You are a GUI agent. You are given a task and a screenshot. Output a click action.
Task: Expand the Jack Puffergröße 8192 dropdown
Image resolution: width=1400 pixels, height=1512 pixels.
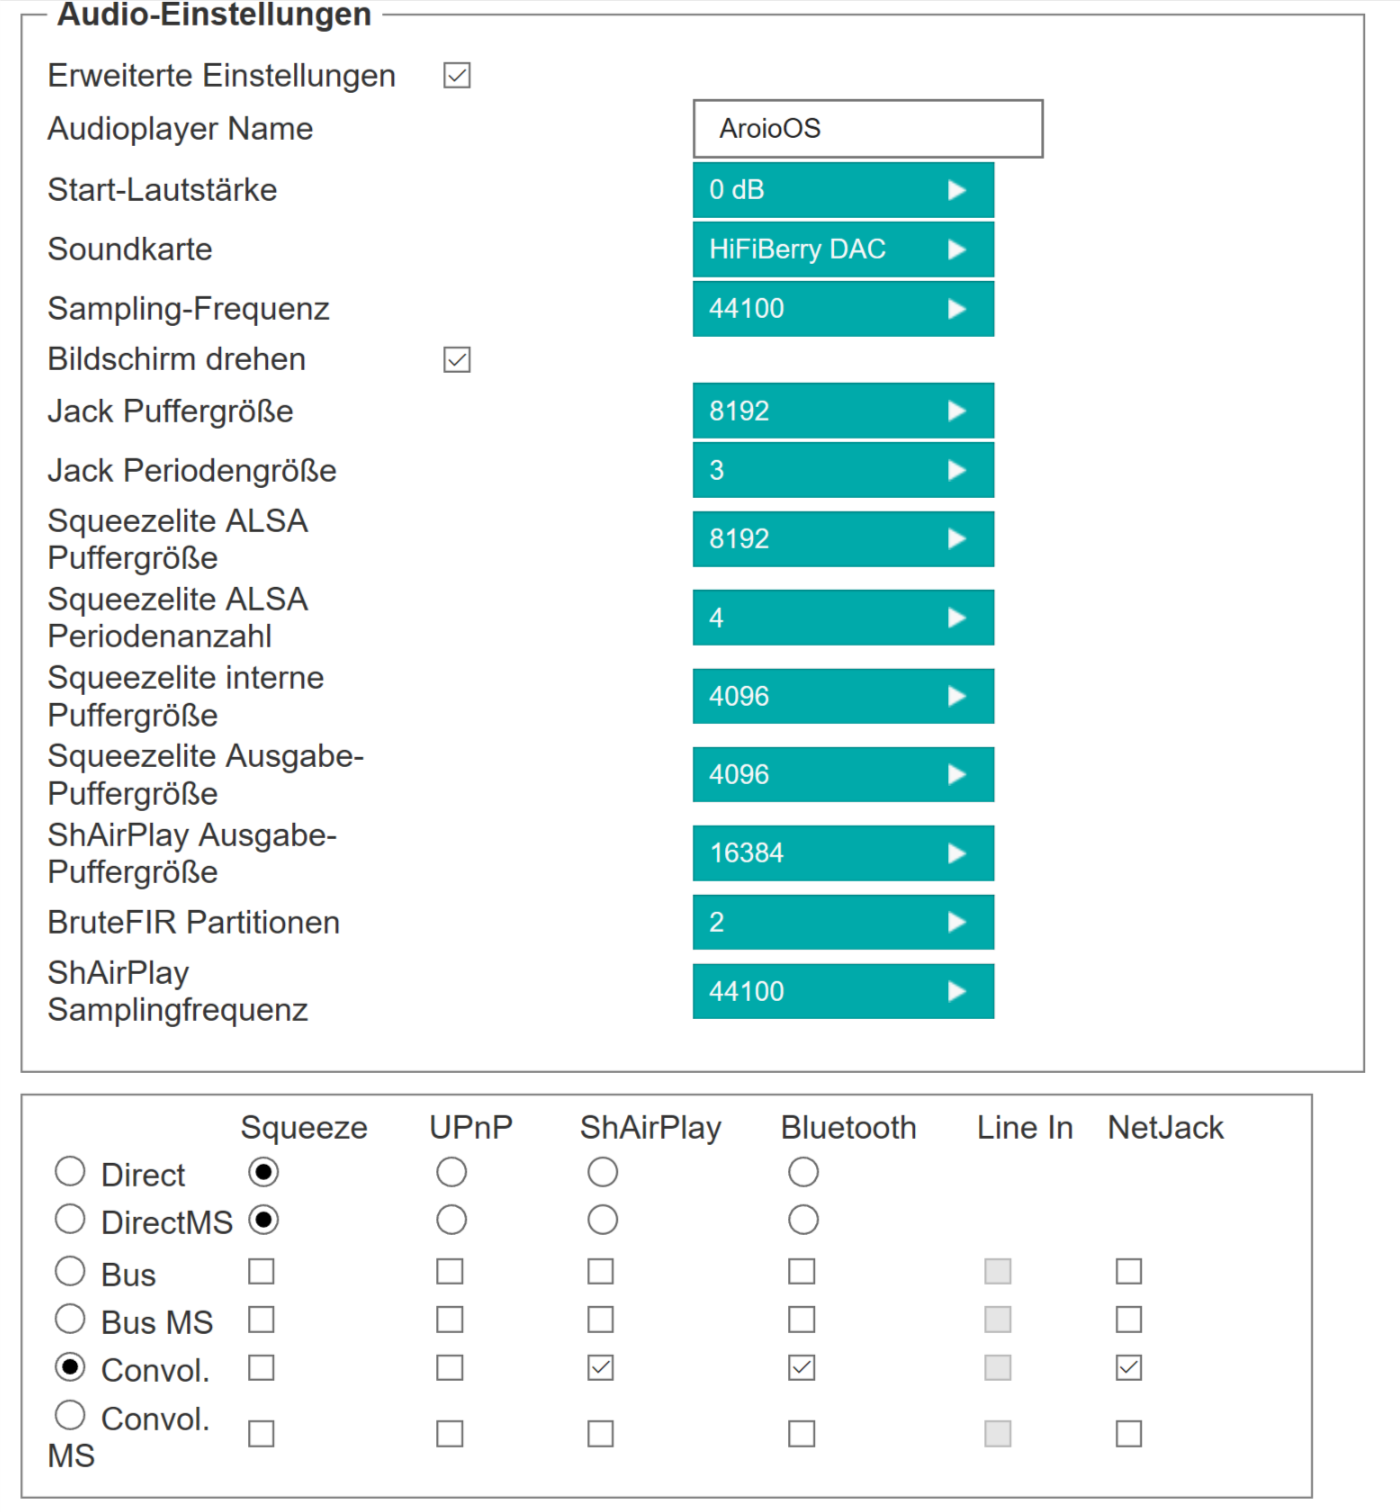pyautogui.click(x=843, y=411)
